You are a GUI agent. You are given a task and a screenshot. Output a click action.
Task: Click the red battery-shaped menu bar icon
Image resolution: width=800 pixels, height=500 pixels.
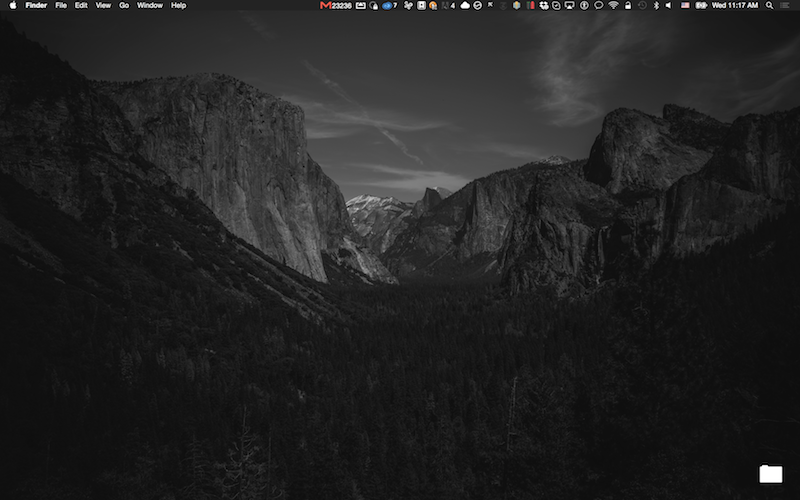[x=530, y=6]
